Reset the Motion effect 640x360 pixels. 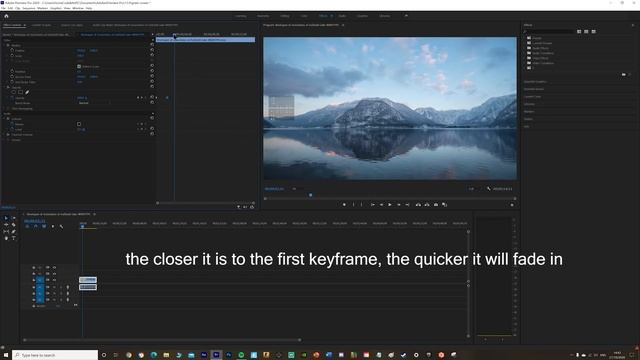tap(152, 45)
